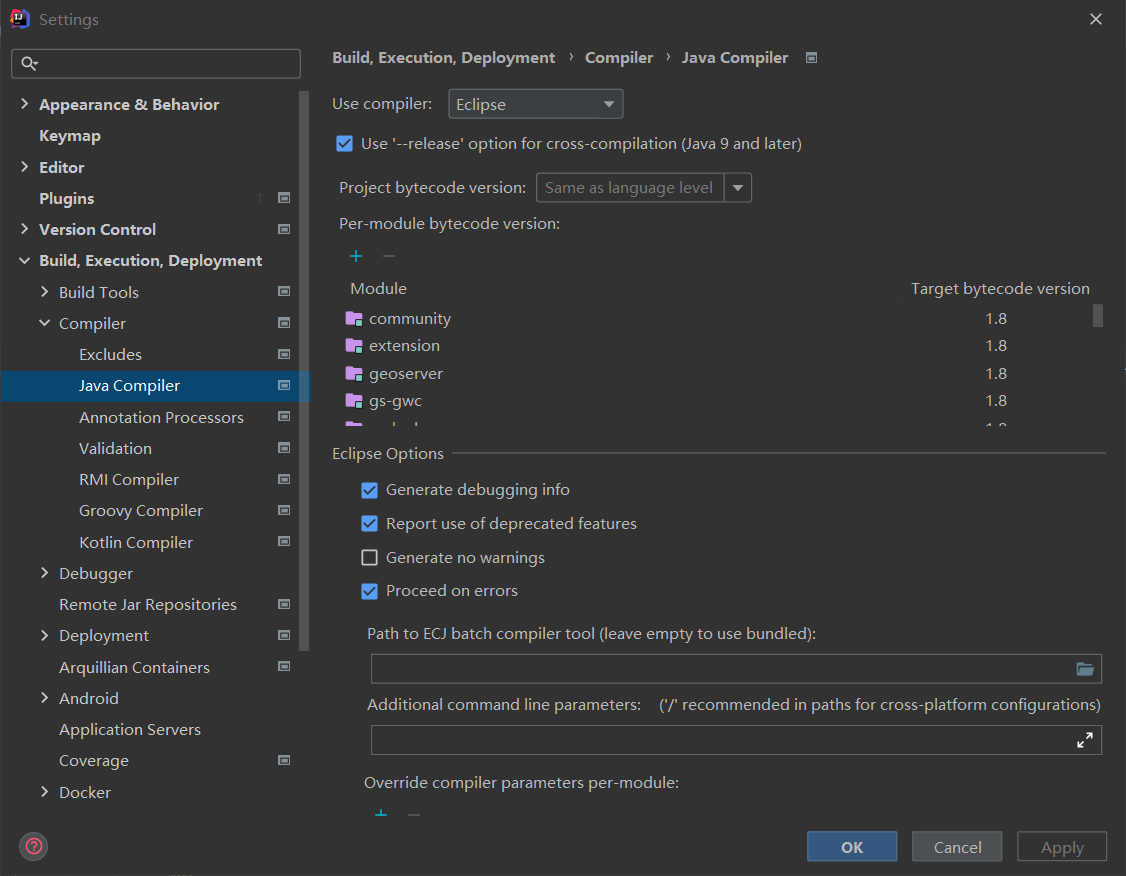Expand the Version Control node

click(24, 229)
